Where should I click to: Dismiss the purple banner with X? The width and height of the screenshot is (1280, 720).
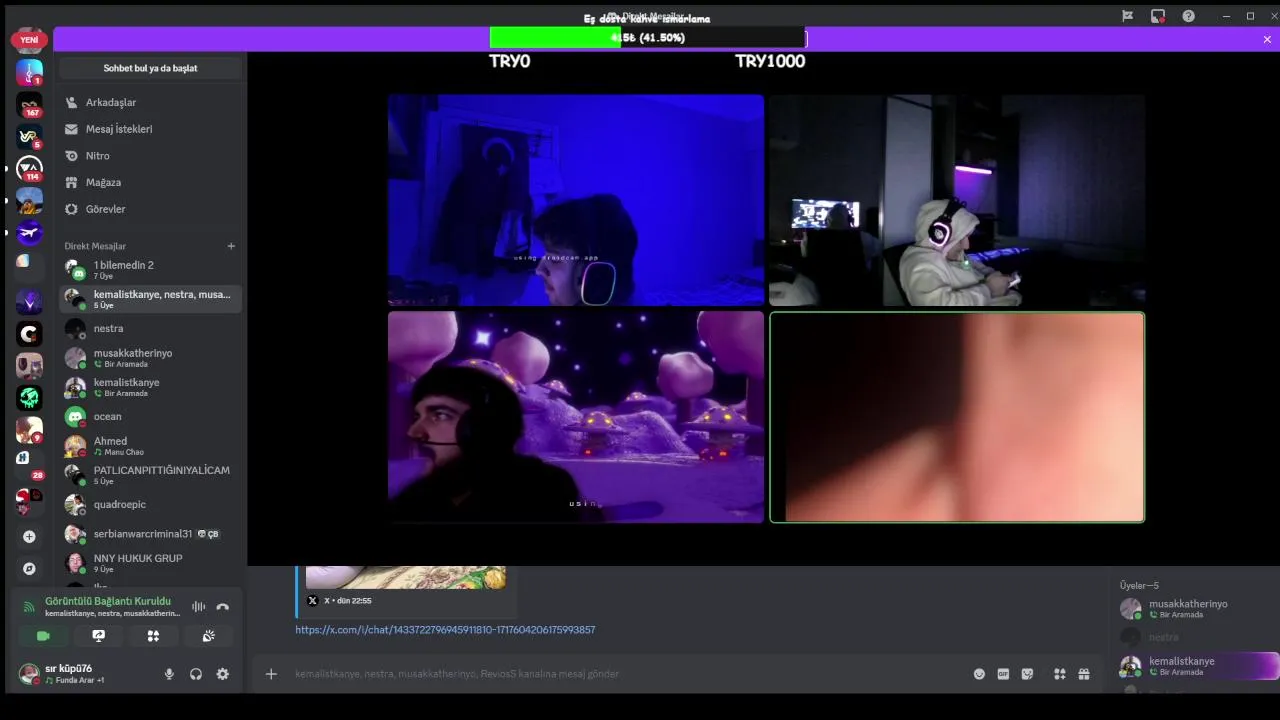(x=1267, y=40)
